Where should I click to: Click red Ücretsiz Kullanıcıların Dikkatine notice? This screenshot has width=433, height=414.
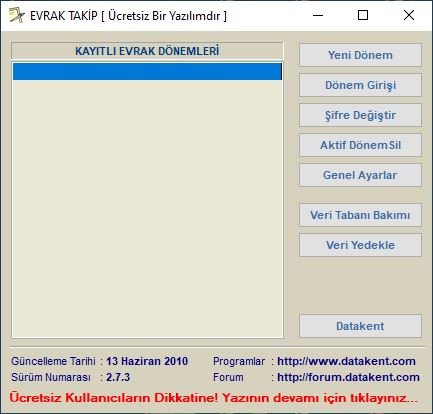coord(214,398)
